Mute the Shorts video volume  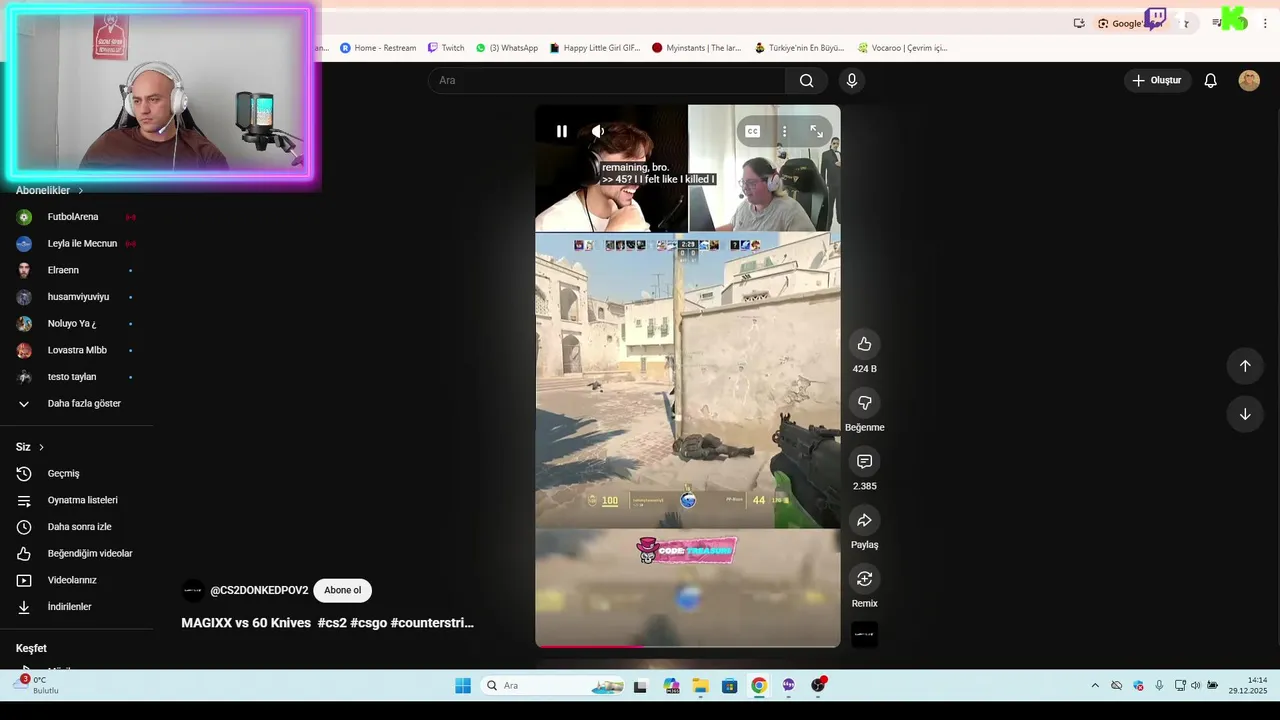(x=598, y=131)
